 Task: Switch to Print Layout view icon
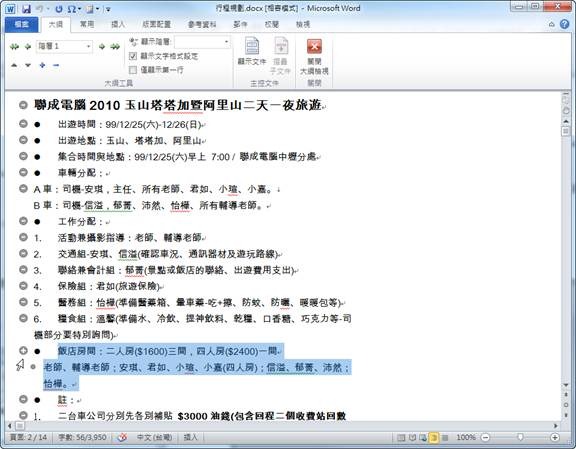pos(401,437)
